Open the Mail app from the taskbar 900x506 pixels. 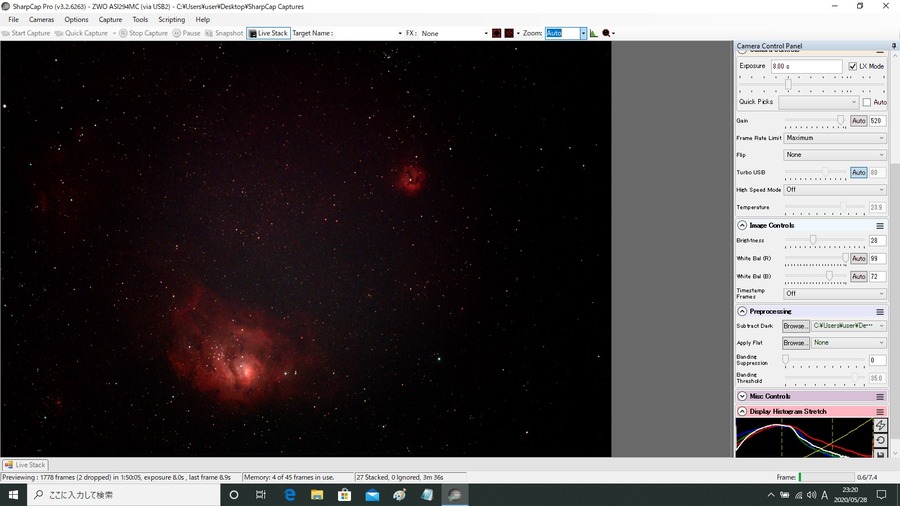(x=372, y=495)
